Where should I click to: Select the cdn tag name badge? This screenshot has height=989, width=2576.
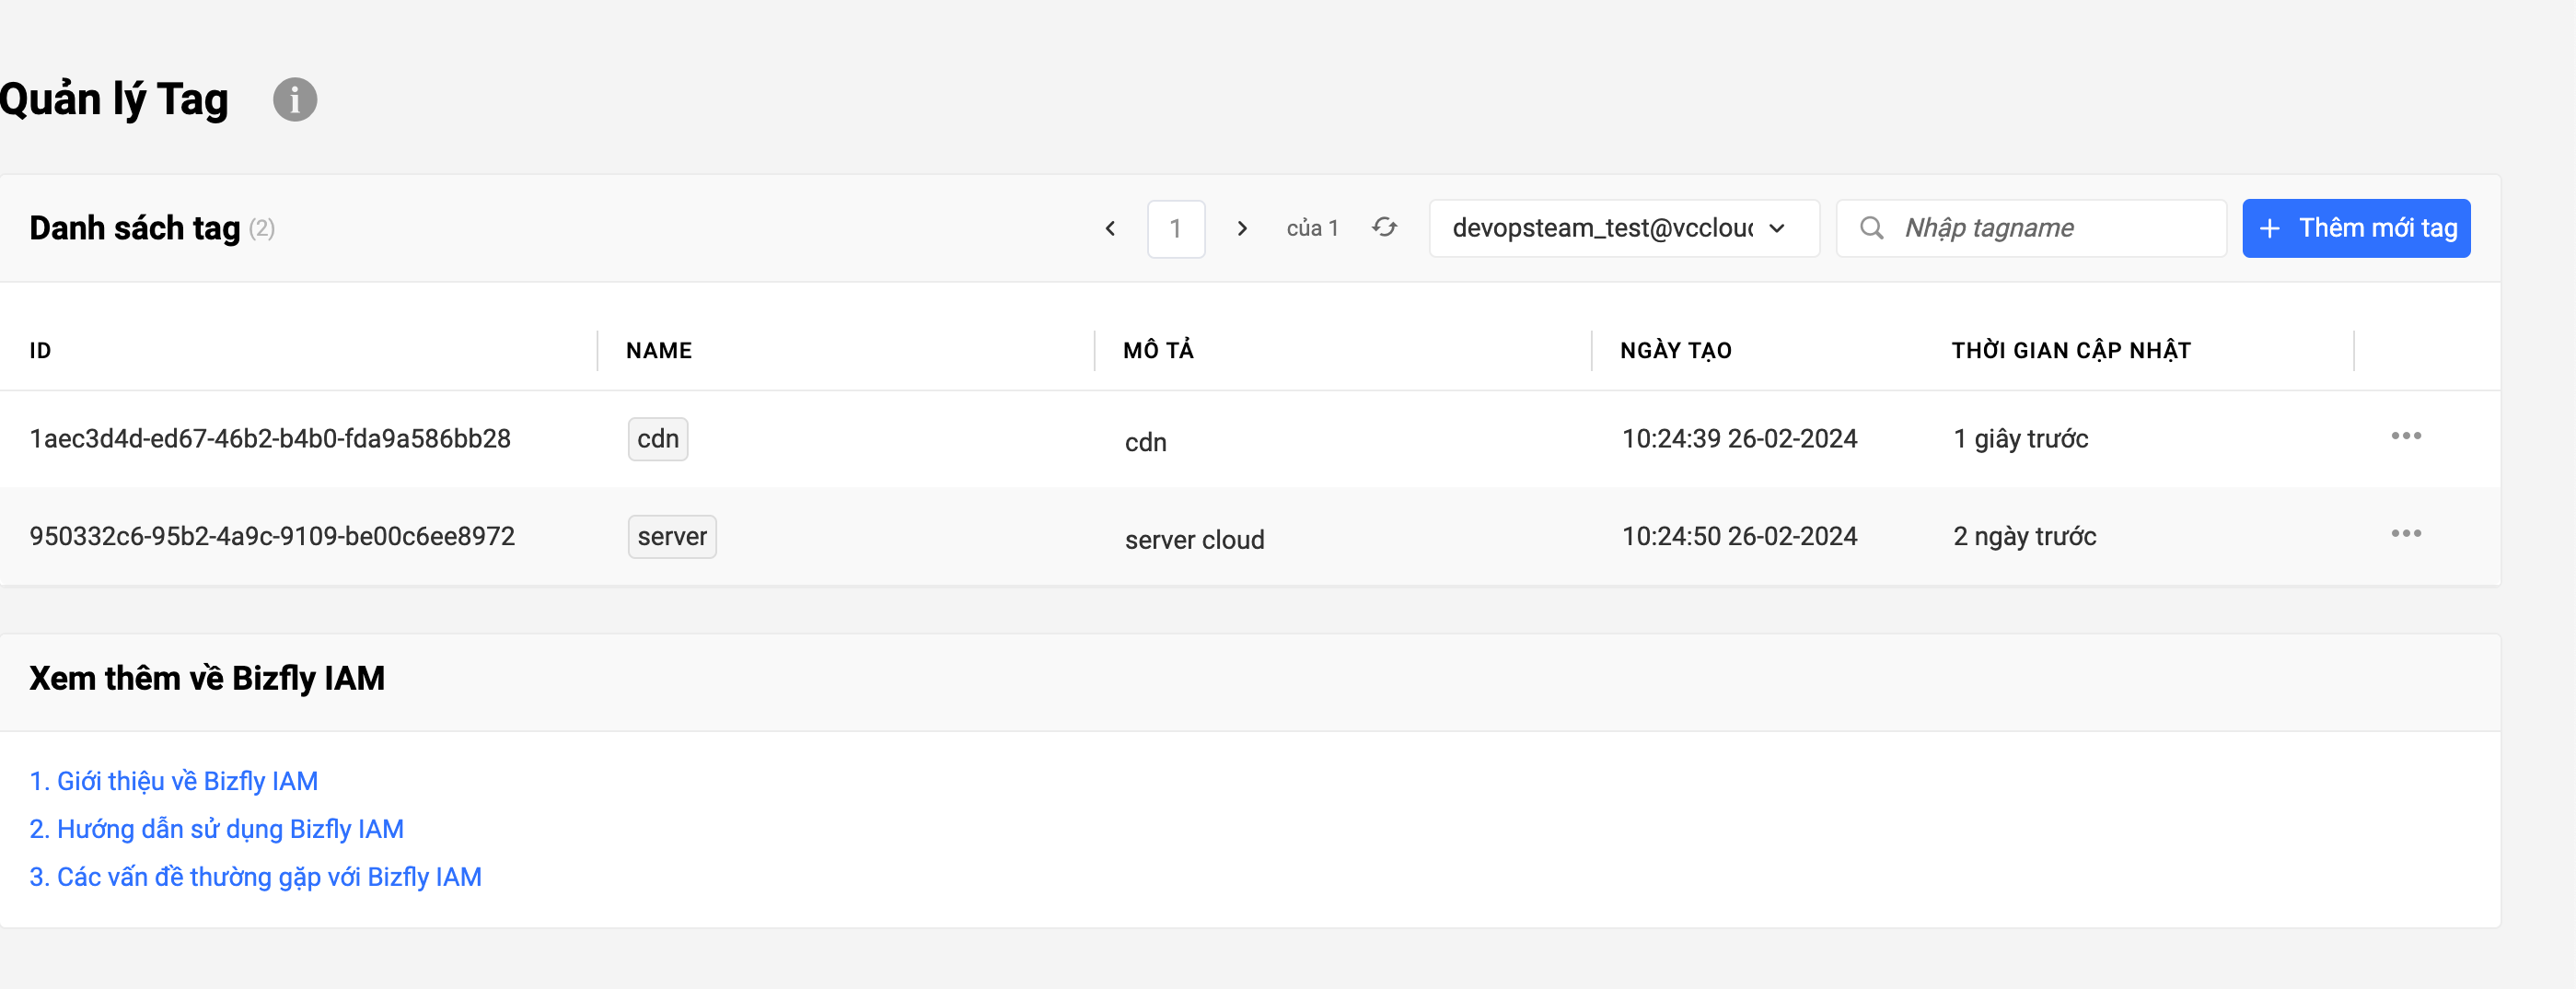pyautogui.click(x=657, y=439)
